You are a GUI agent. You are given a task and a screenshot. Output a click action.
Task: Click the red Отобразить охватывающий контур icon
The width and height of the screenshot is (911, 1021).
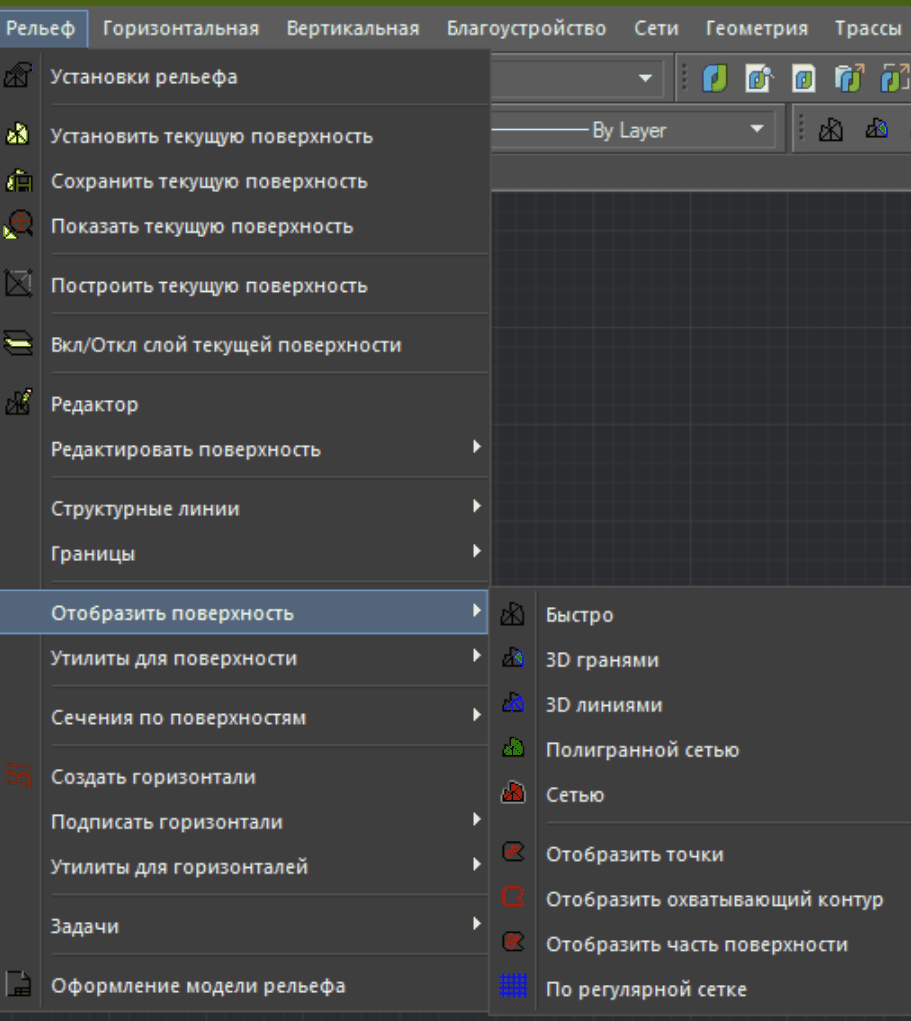tap(513, 899)
